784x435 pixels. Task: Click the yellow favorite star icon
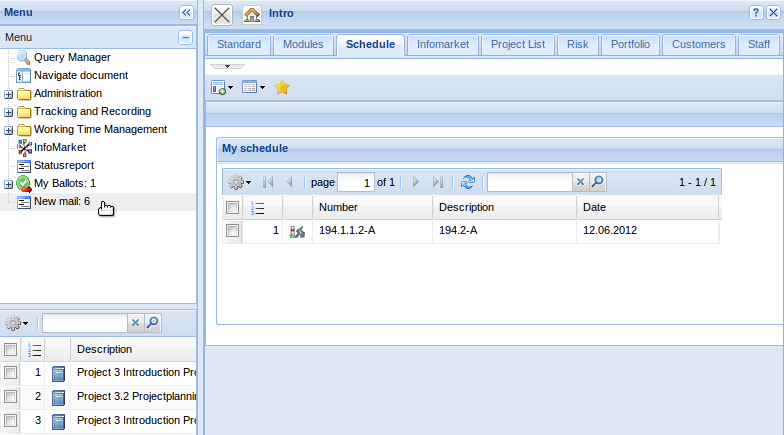click(x=282, y=88)
